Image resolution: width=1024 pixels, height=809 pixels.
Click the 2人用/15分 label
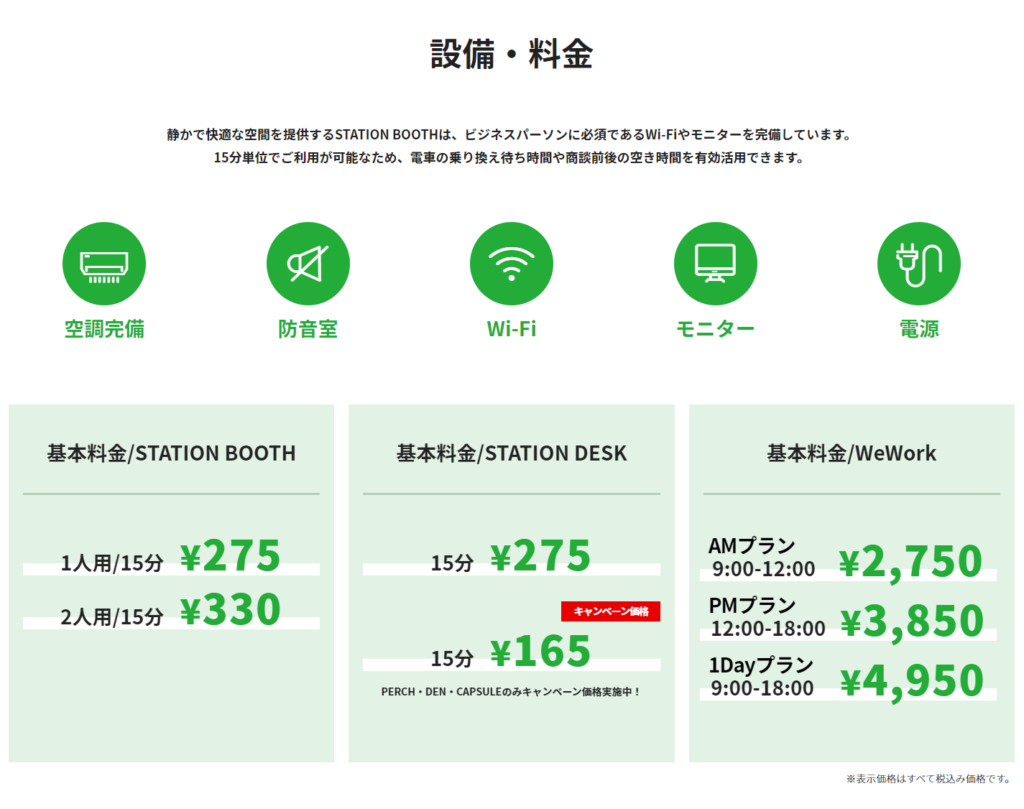tap(112, 616)
